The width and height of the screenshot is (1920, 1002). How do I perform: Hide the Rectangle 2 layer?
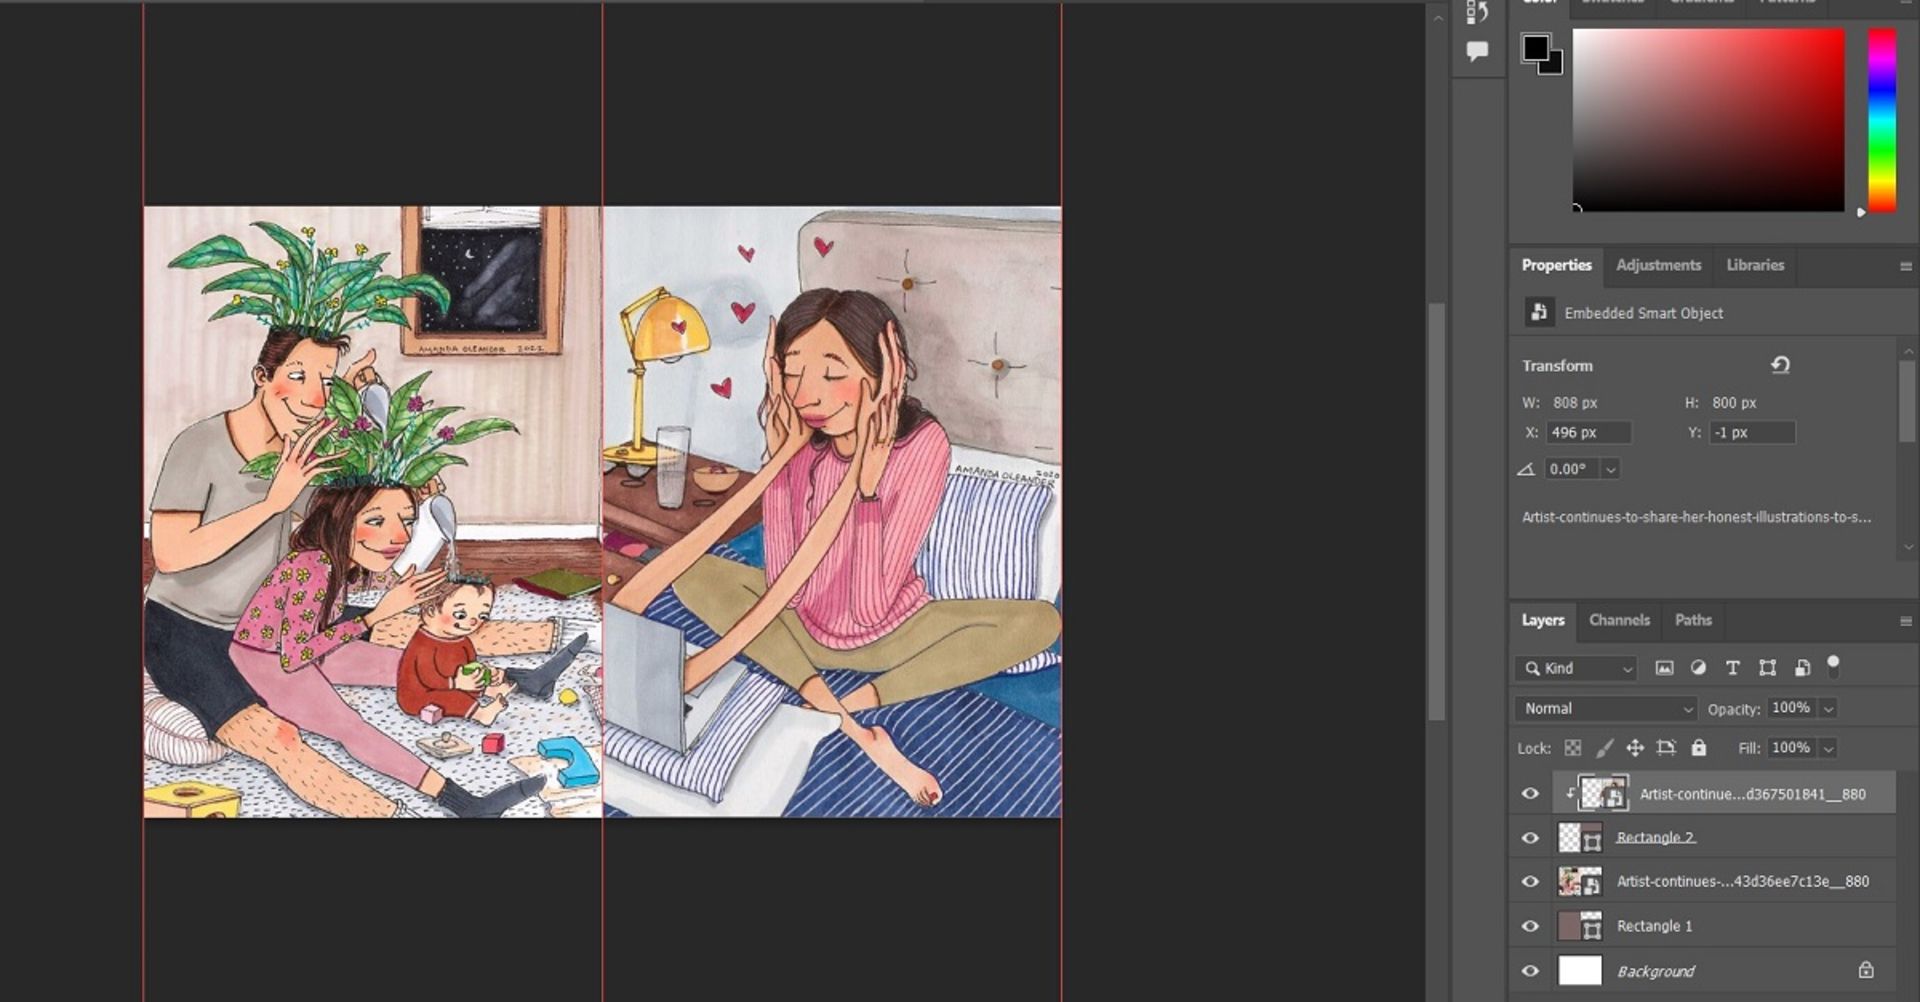coord(1530,838)
